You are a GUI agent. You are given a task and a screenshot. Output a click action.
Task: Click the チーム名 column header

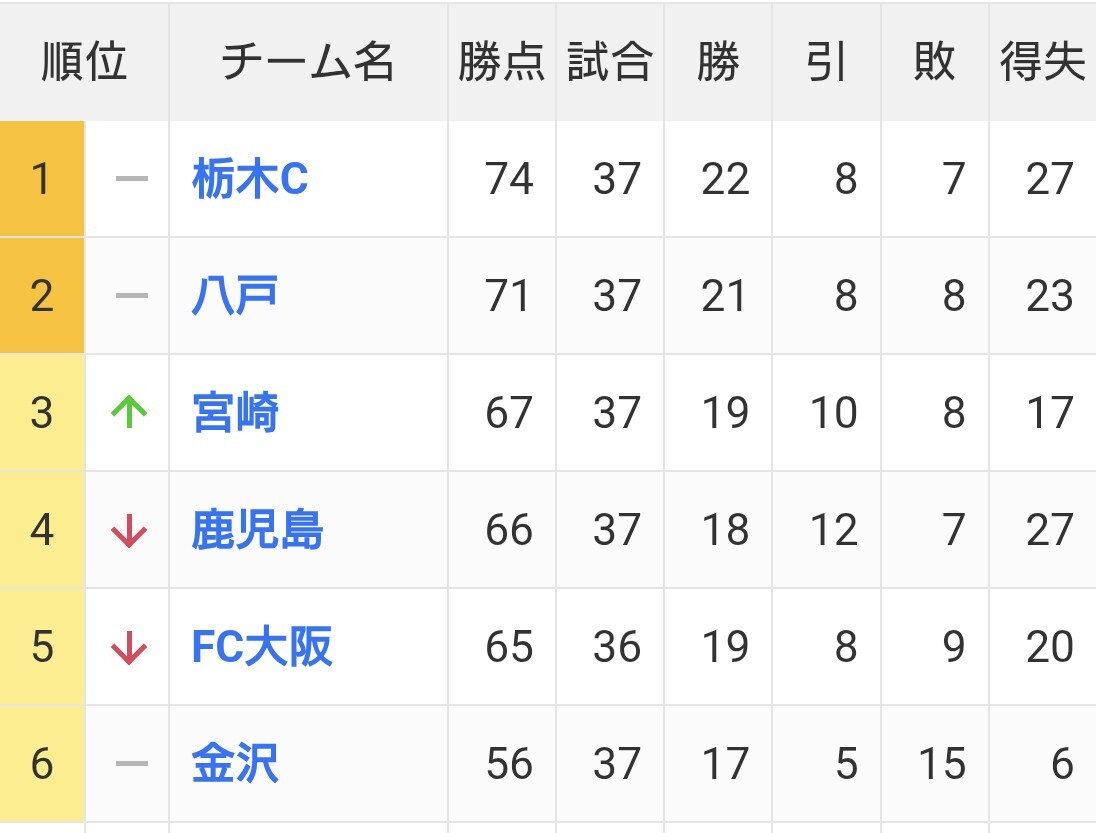click(308, 62)
